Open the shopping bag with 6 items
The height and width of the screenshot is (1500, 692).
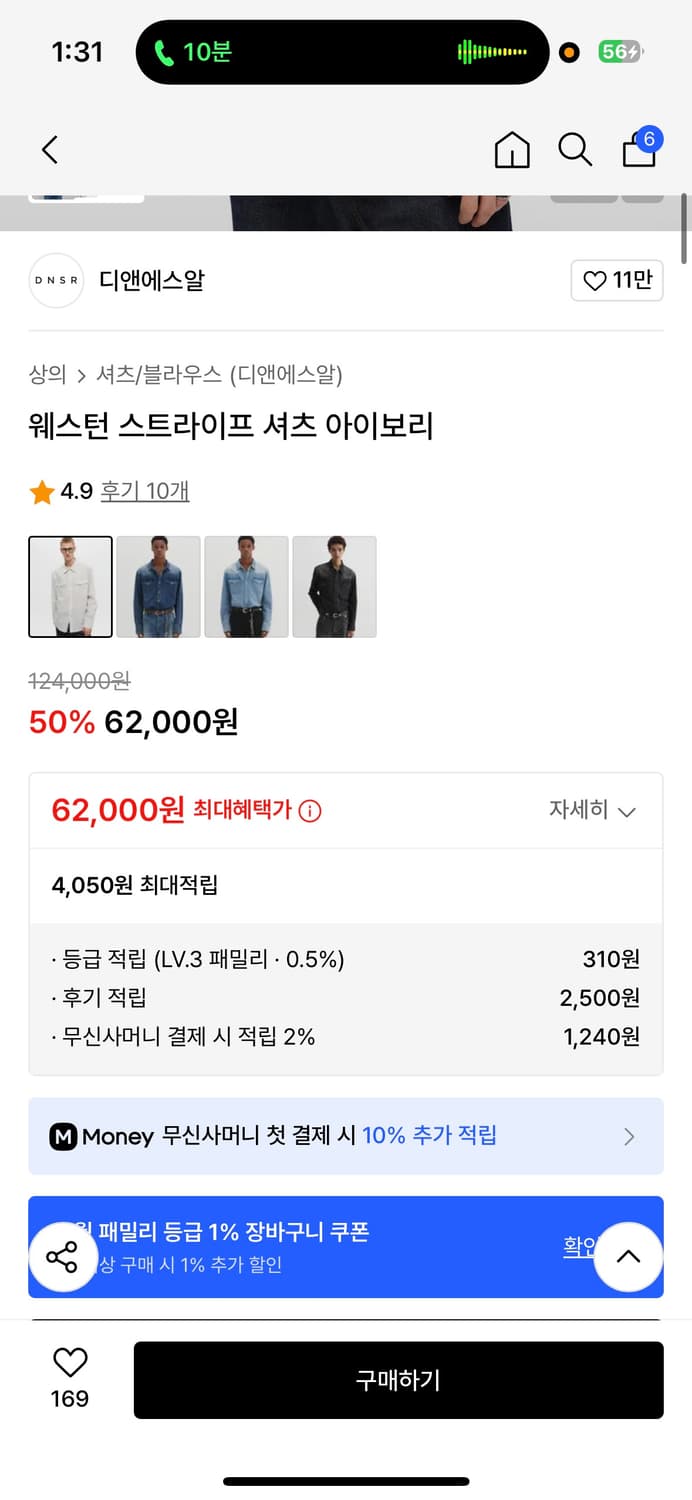tap(638, 152)
